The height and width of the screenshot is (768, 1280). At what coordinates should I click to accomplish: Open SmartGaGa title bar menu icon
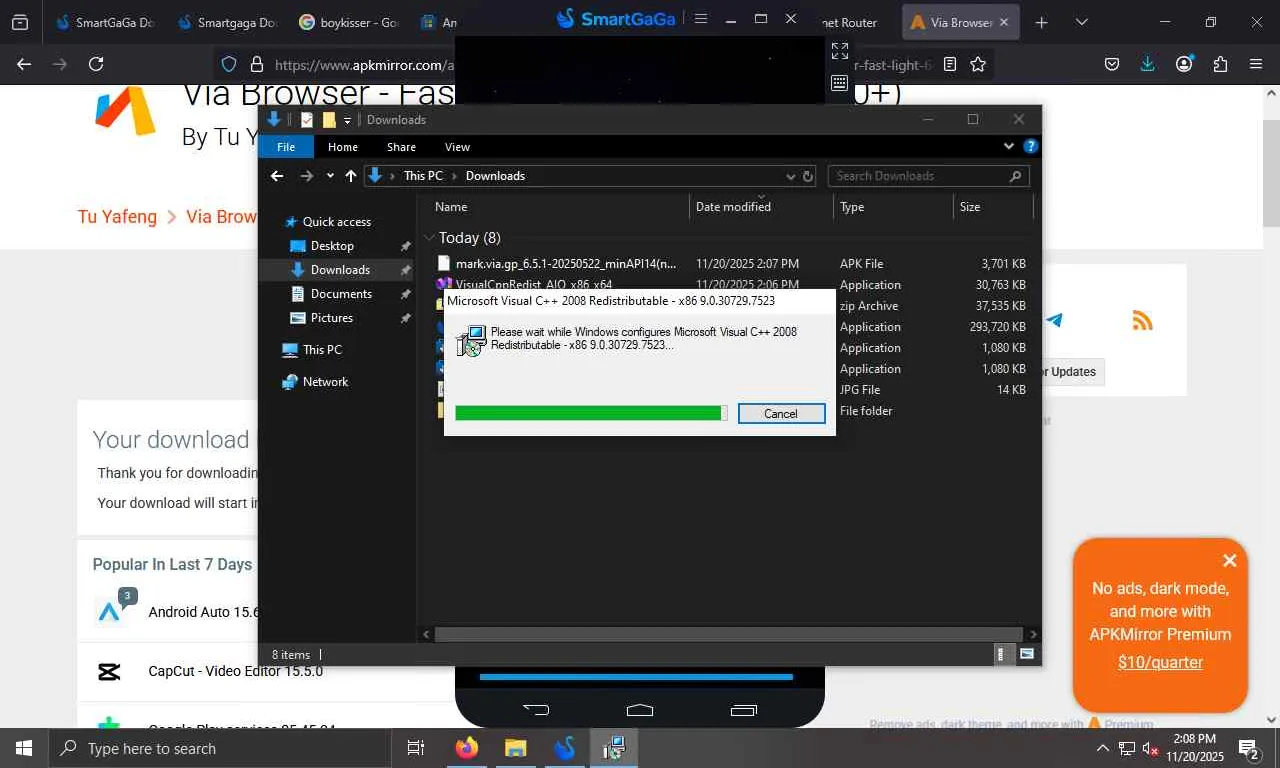(x=701, y=18)
